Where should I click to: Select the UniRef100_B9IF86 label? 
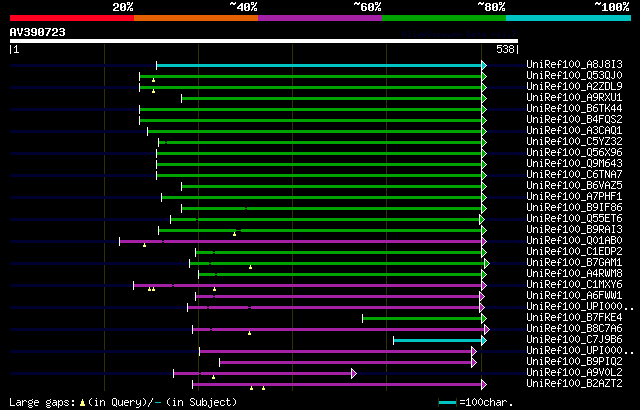click(x=574, y=208)
